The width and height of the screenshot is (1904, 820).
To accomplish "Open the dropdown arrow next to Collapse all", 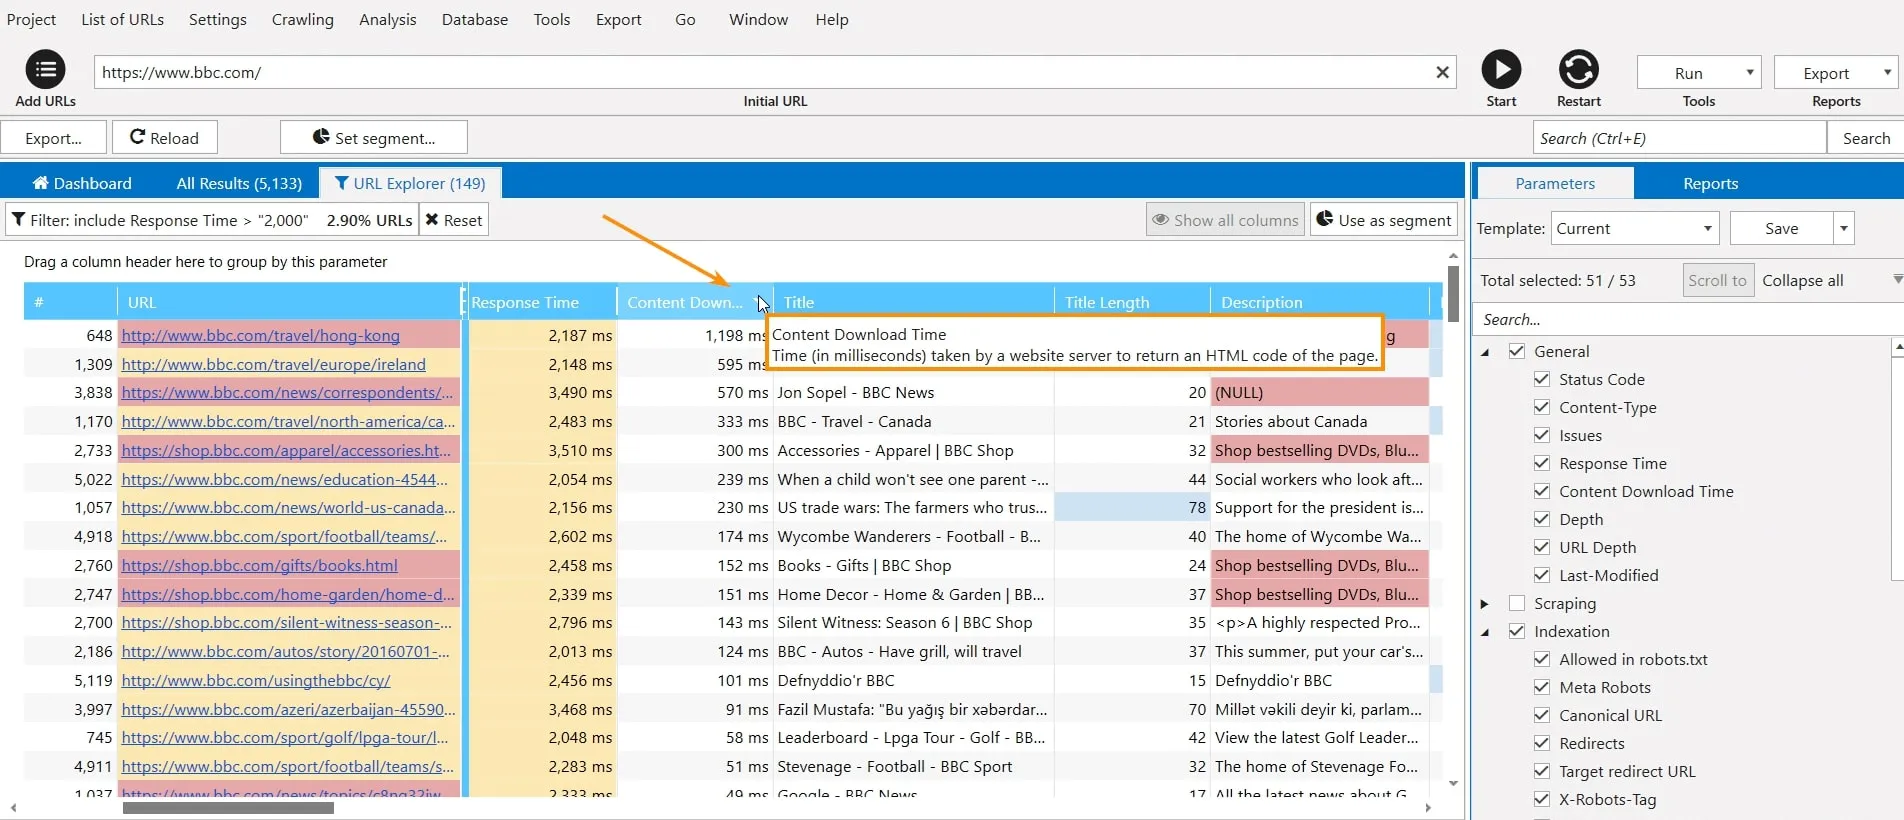I will (x=1897, y=280).
